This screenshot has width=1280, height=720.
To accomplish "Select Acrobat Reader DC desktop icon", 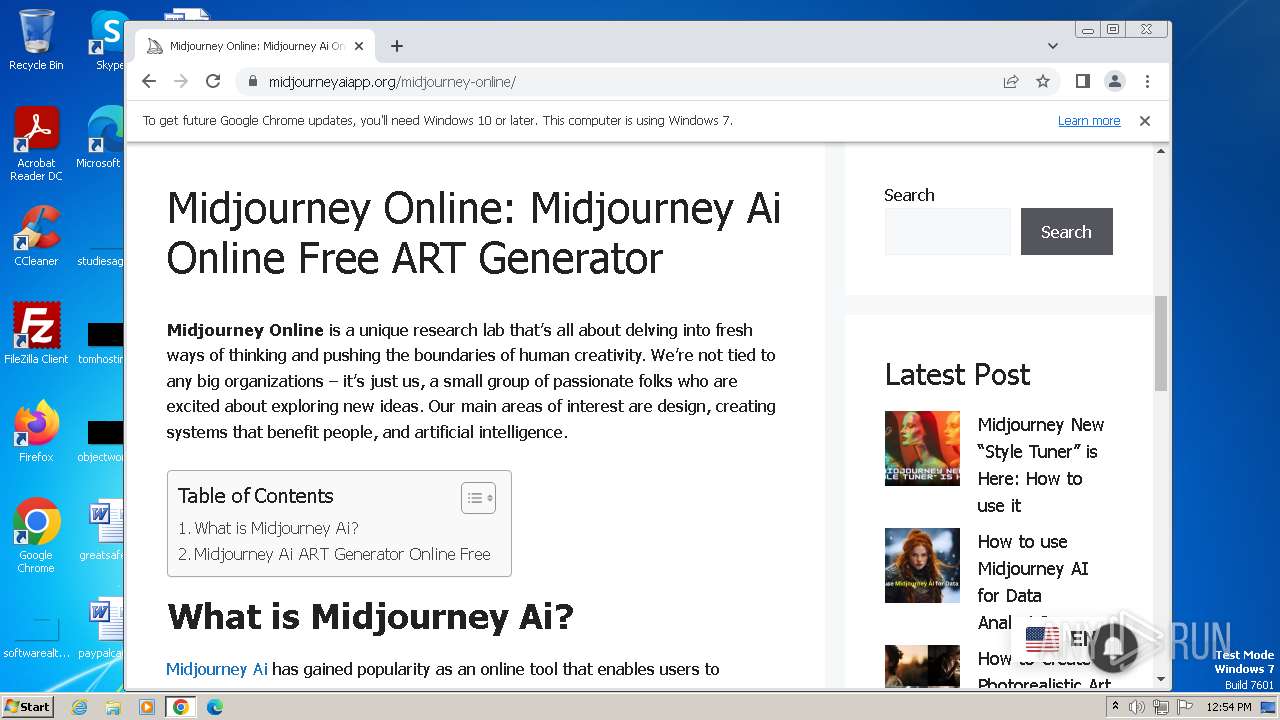I will click(36, 144).
